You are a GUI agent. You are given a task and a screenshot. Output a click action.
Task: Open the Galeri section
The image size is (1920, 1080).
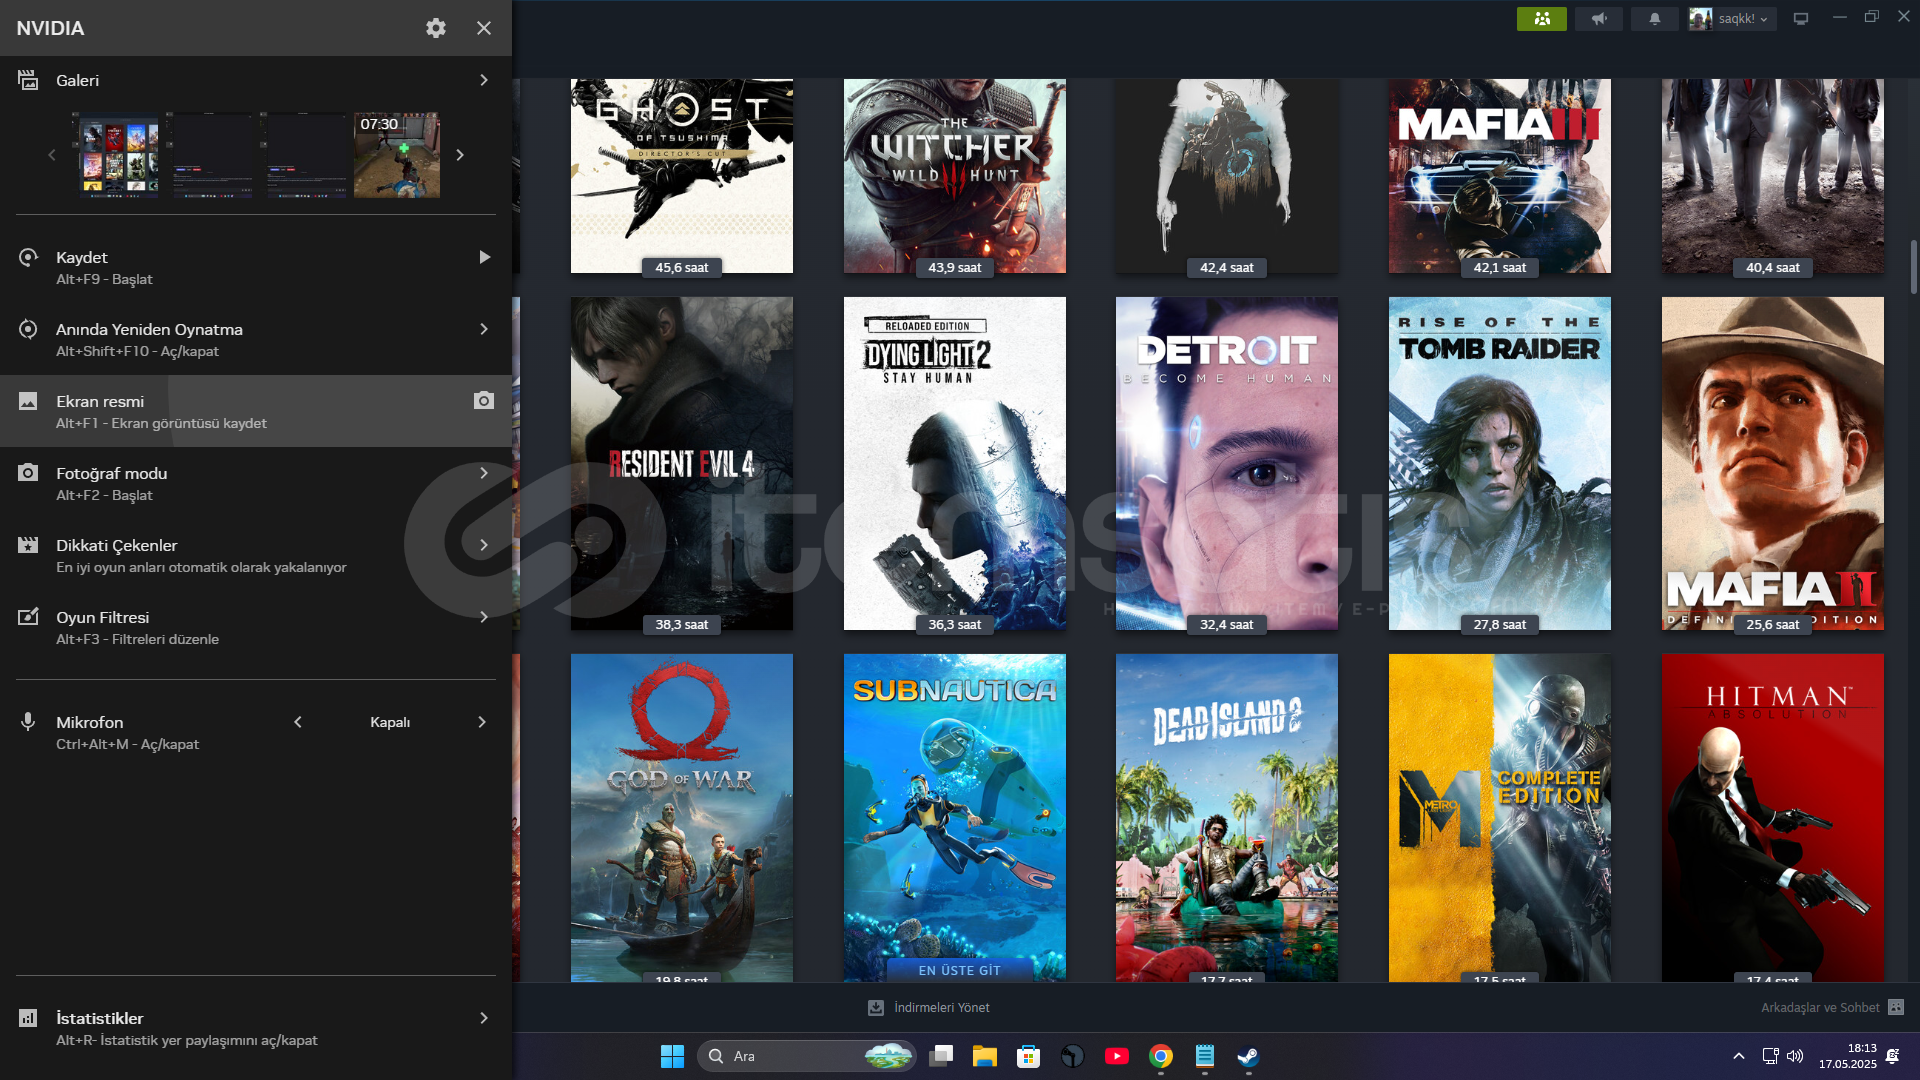tap(256, 80)
